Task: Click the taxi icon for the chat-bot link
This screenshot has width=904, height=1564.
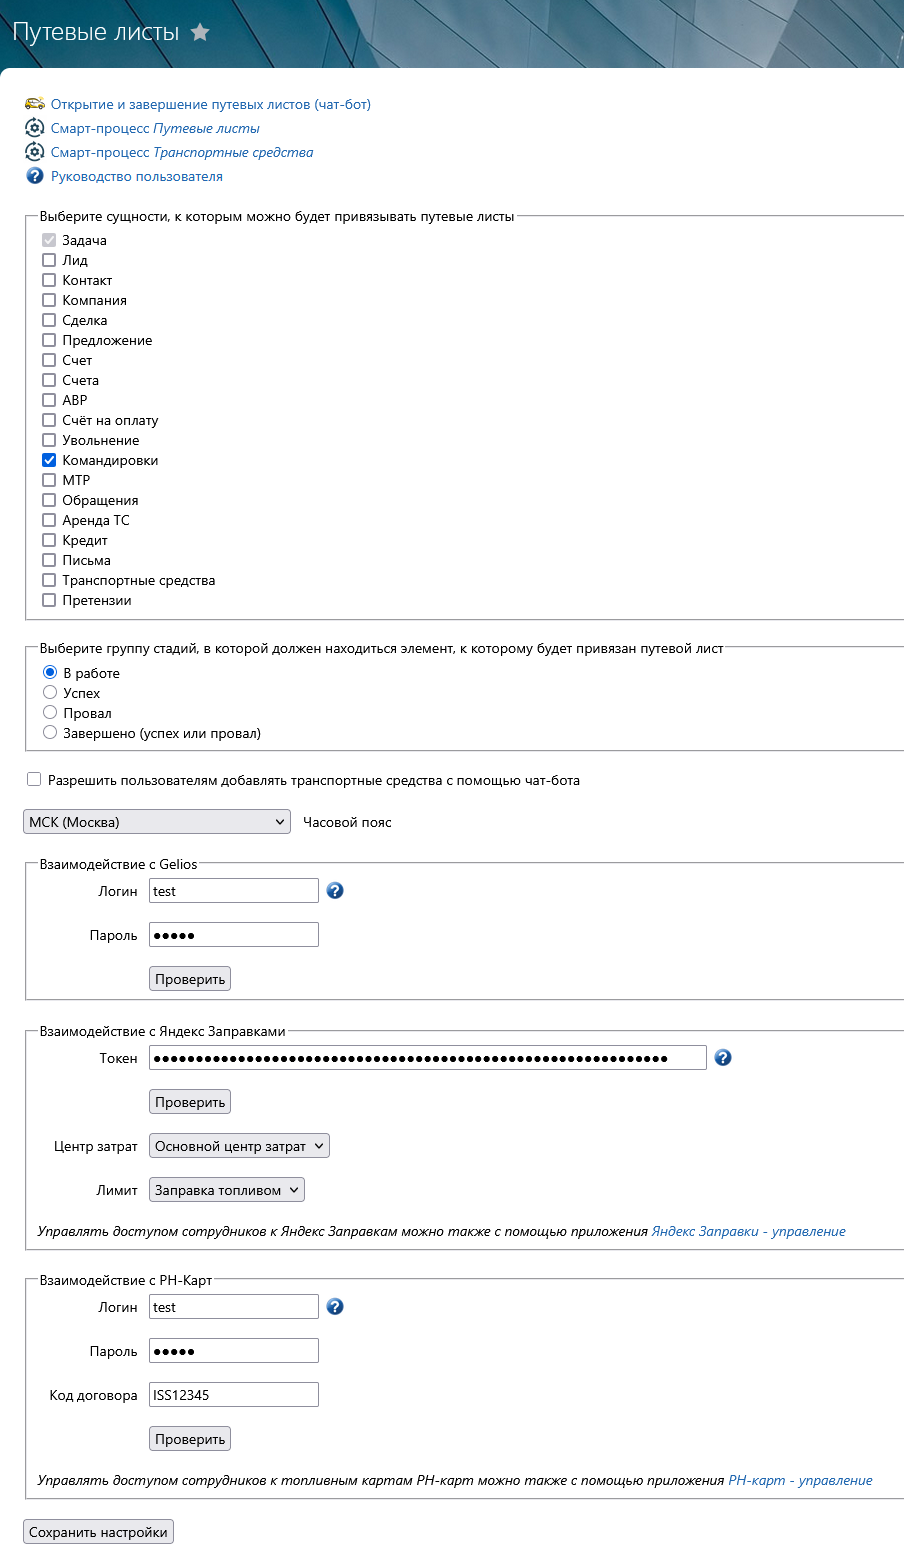Action: click(x=35, y=104)
